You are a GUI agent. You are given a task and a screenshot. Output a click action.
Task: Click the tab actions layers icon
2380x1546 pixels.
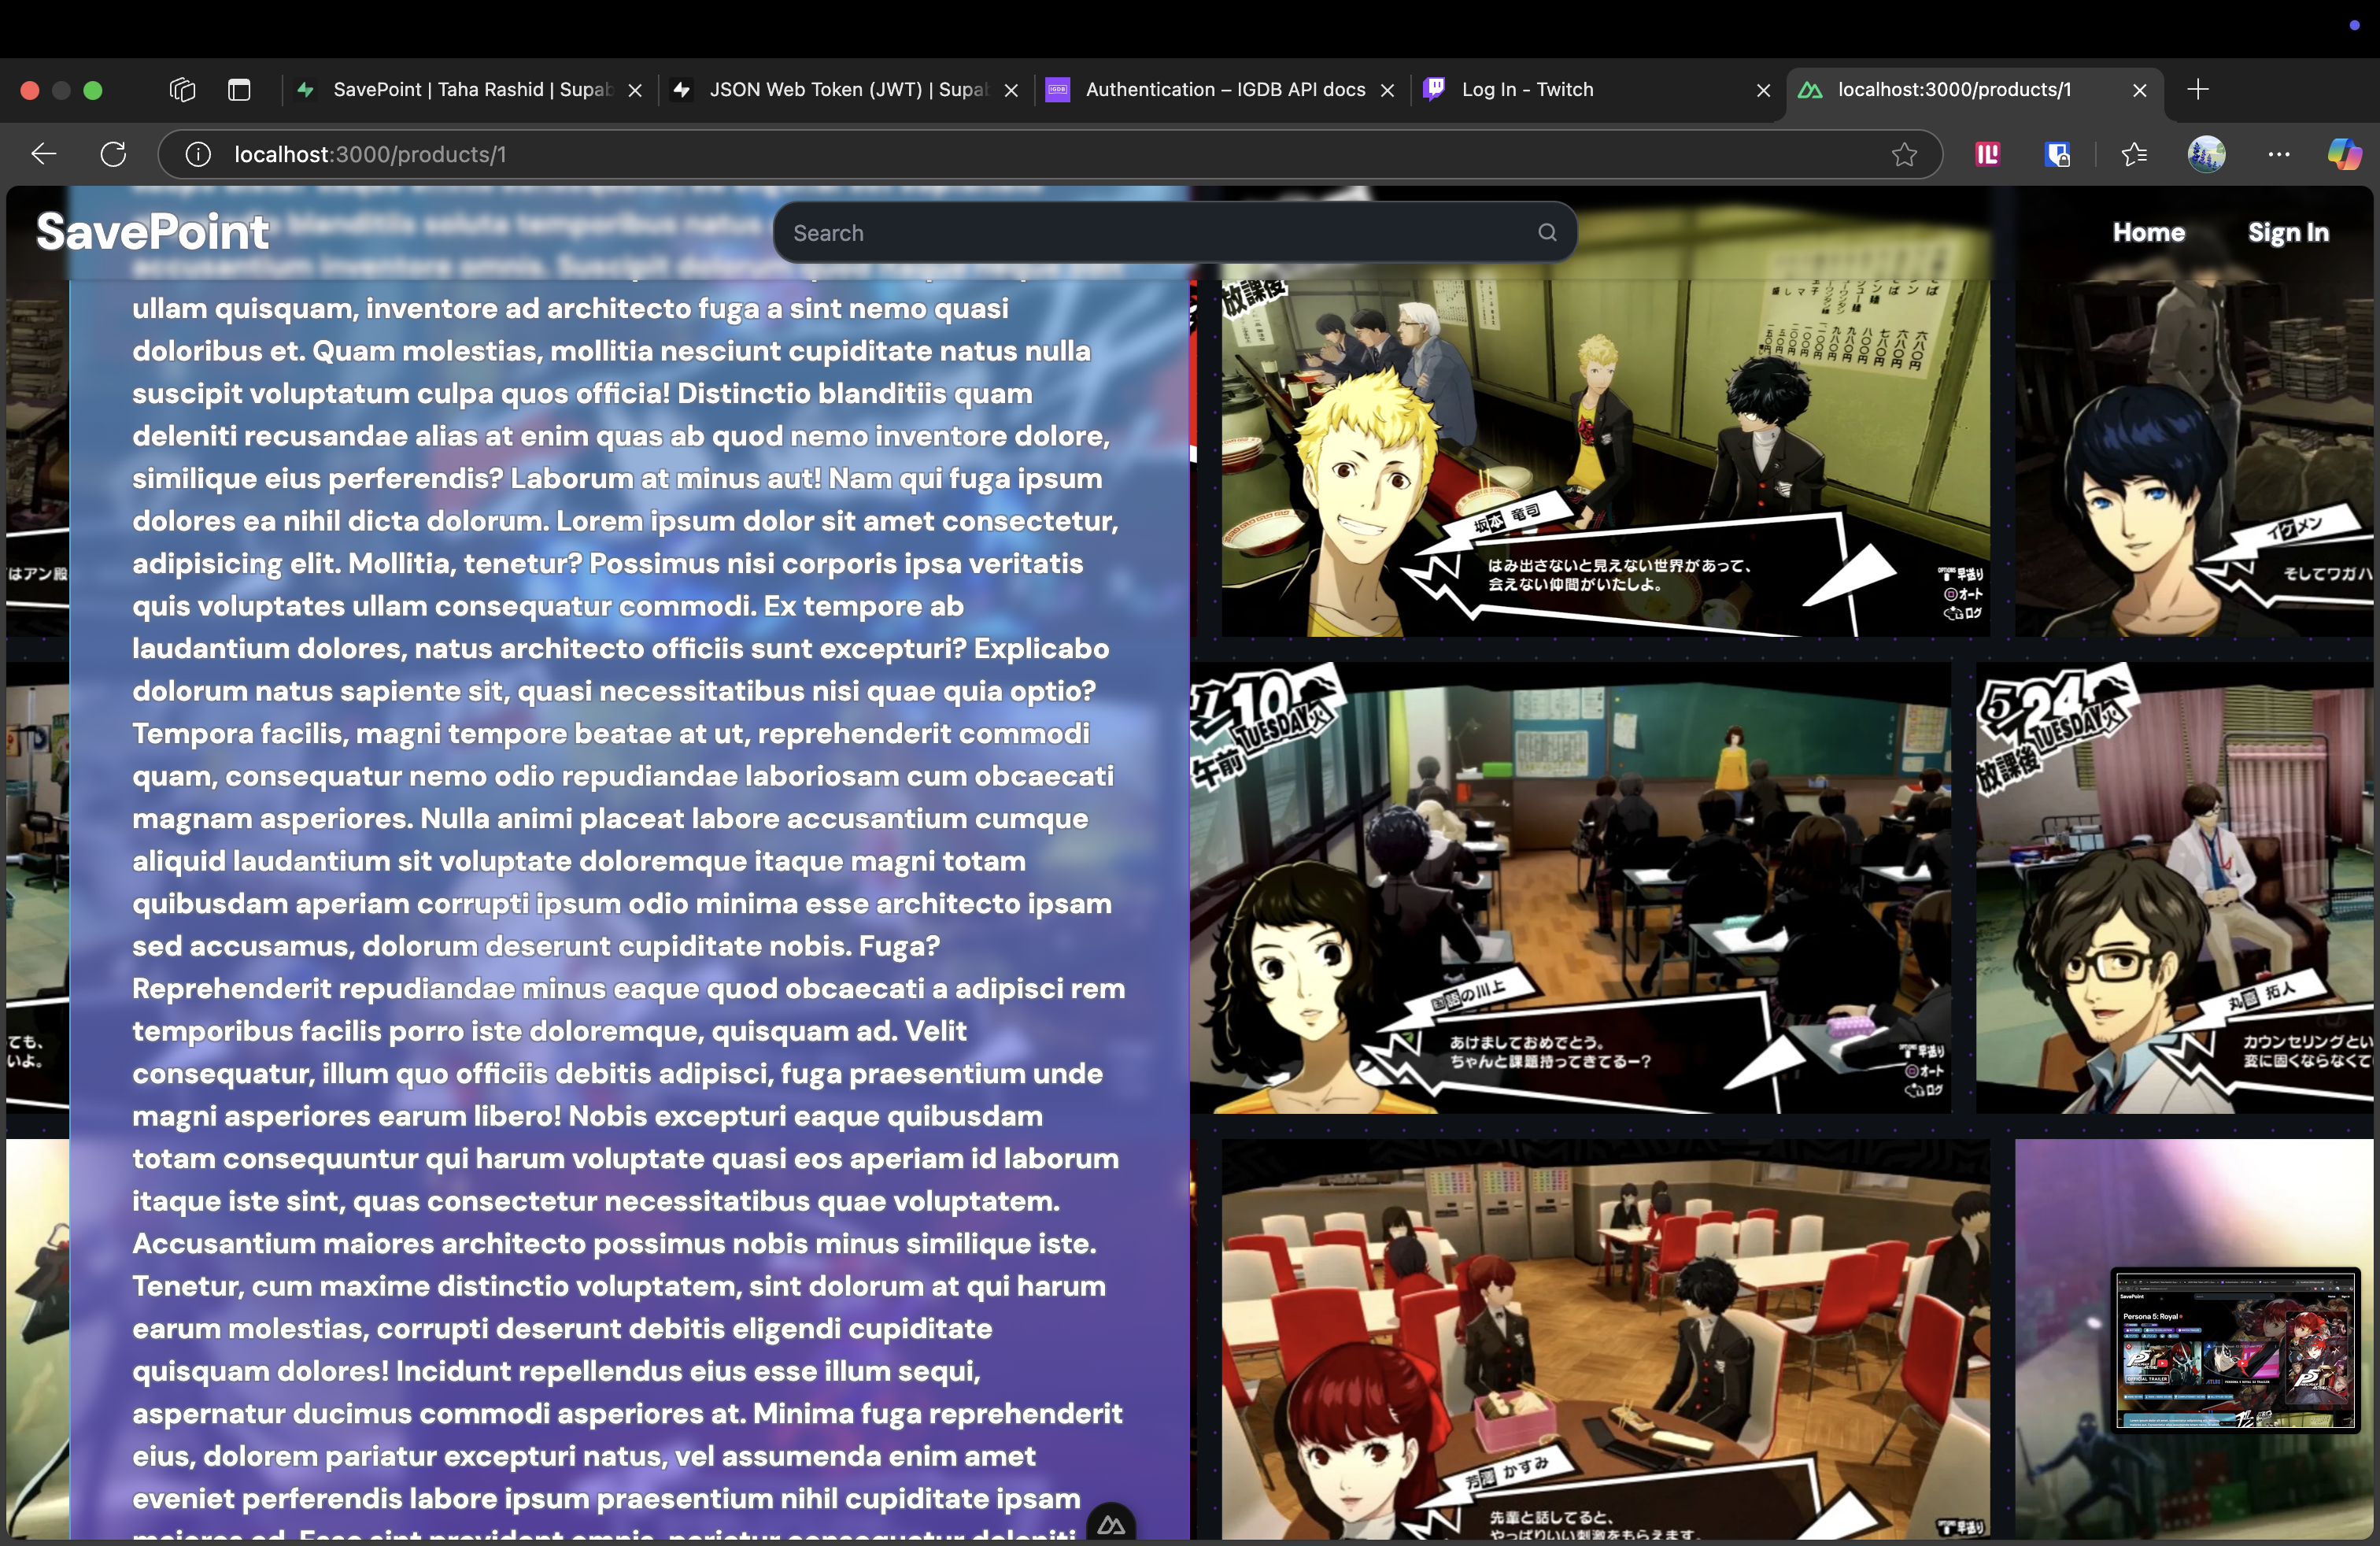coord(183,90)
